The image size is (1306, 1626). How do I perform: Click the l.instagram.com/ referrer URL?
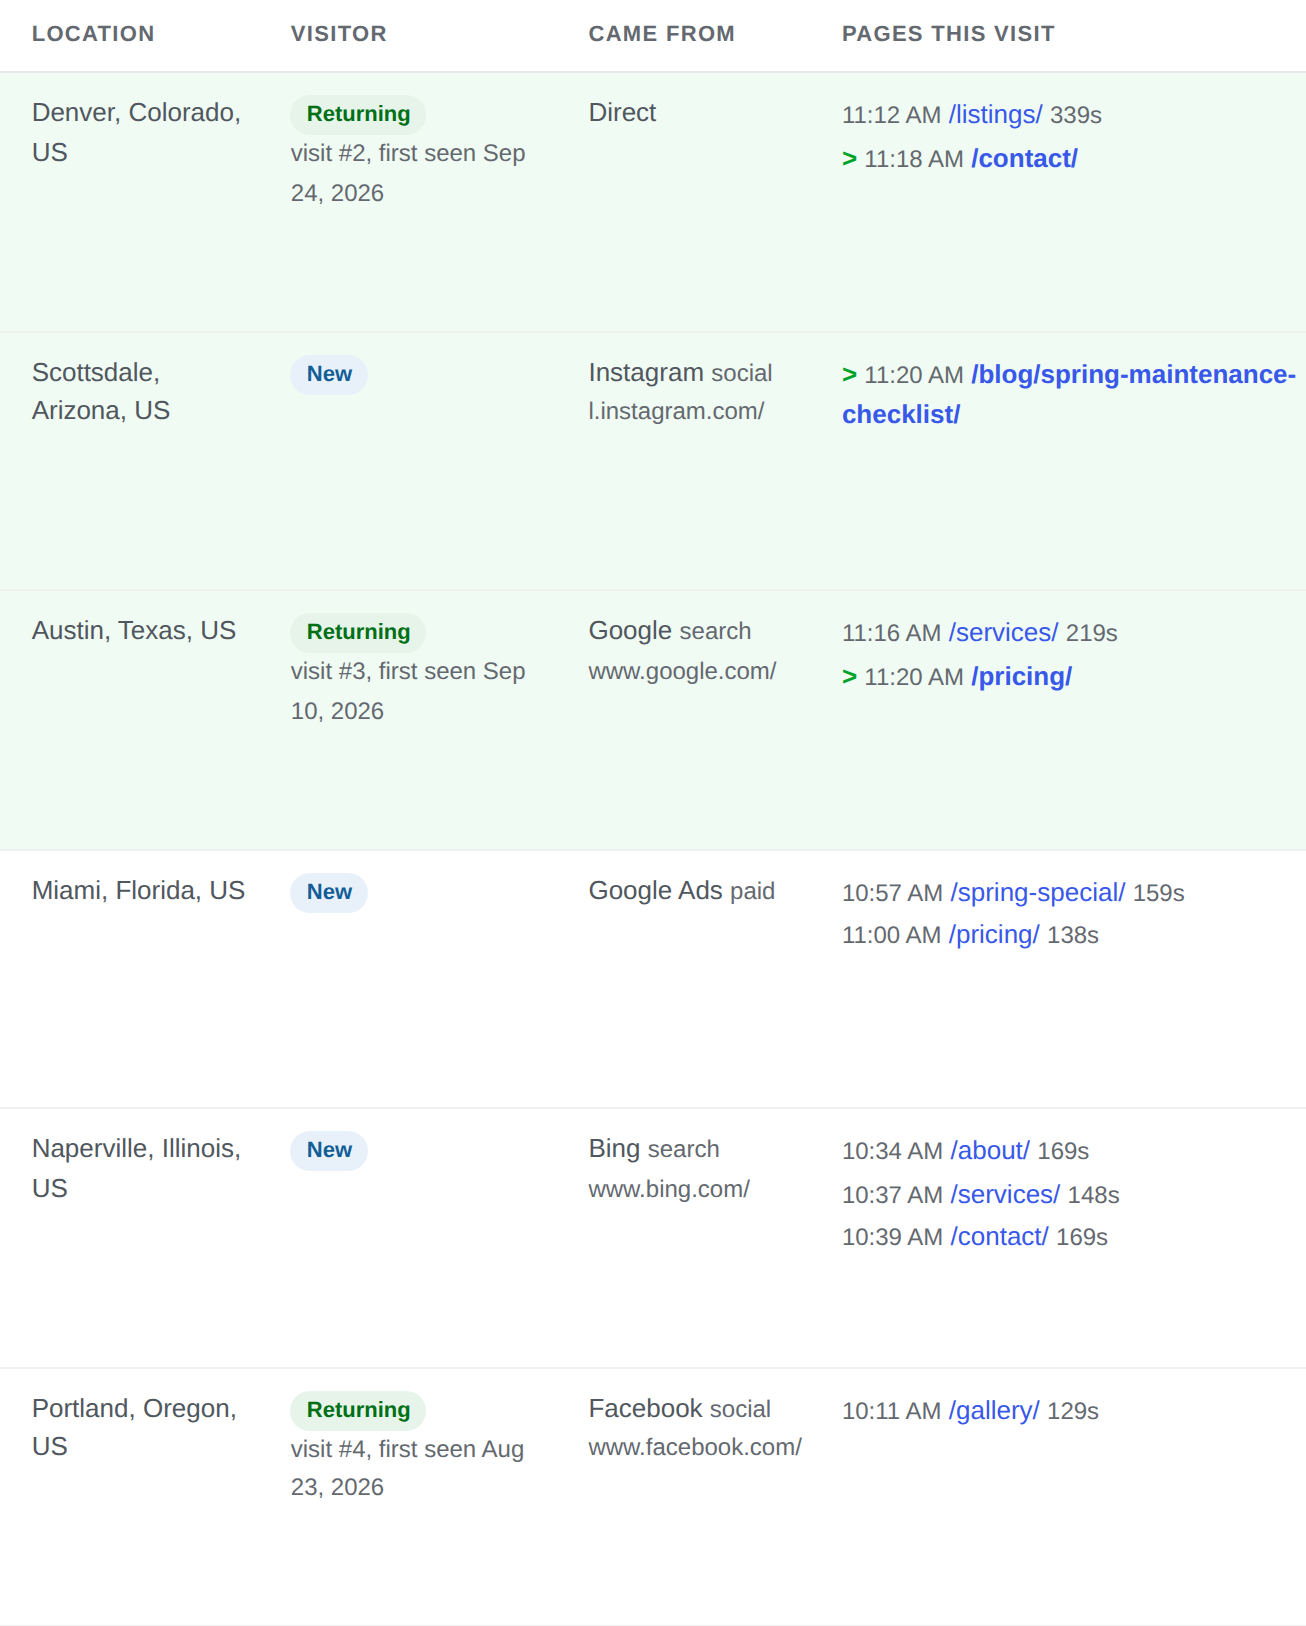676,411
